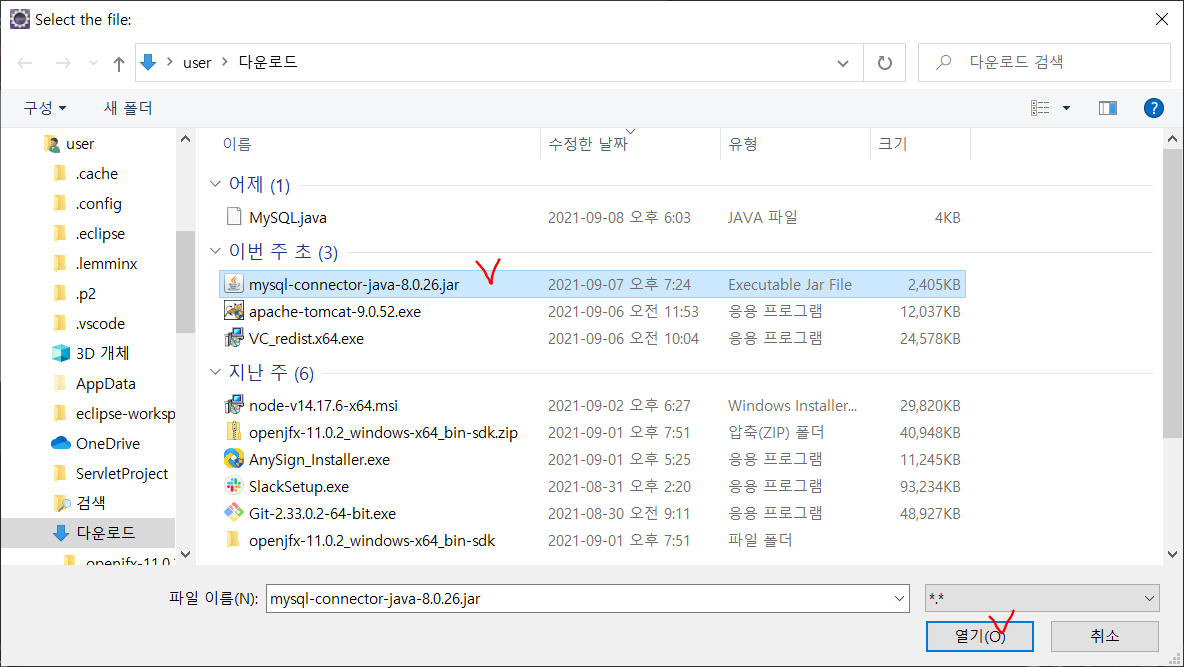Select node-v14.17.6-x64.msi icon

[x=234, y=405]
